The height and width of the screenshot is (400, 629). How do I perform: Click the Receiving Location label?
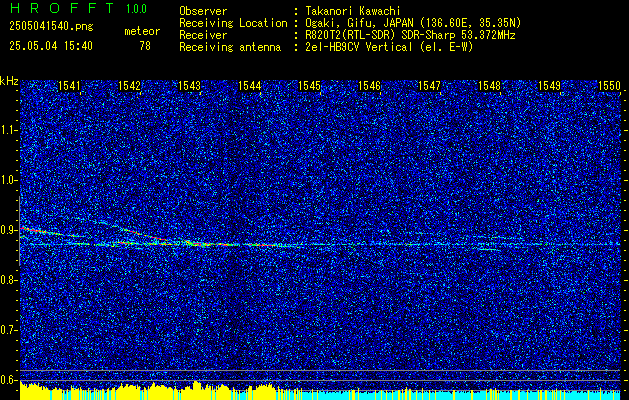point(233,23)
